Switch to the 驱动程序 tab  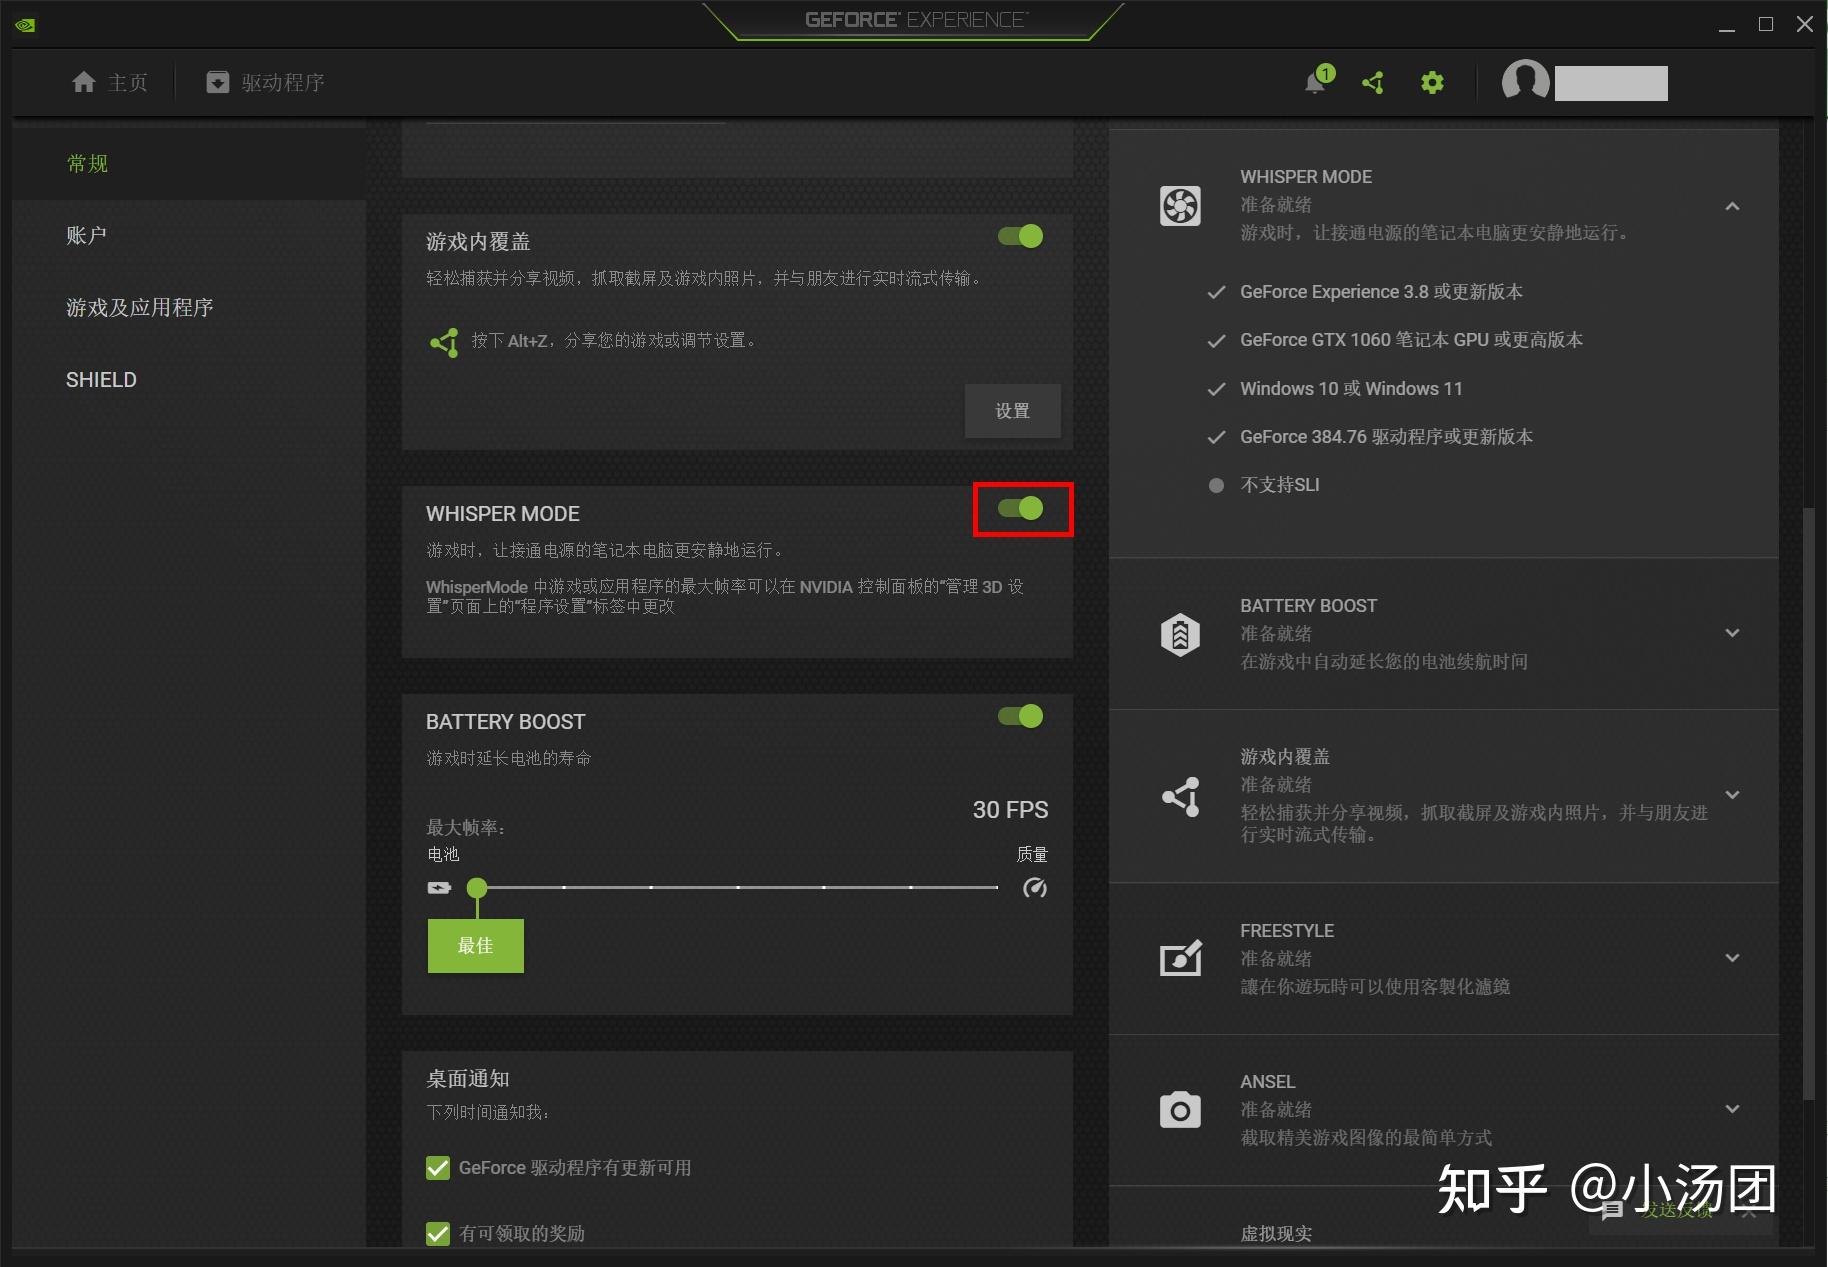pos(265,82)
